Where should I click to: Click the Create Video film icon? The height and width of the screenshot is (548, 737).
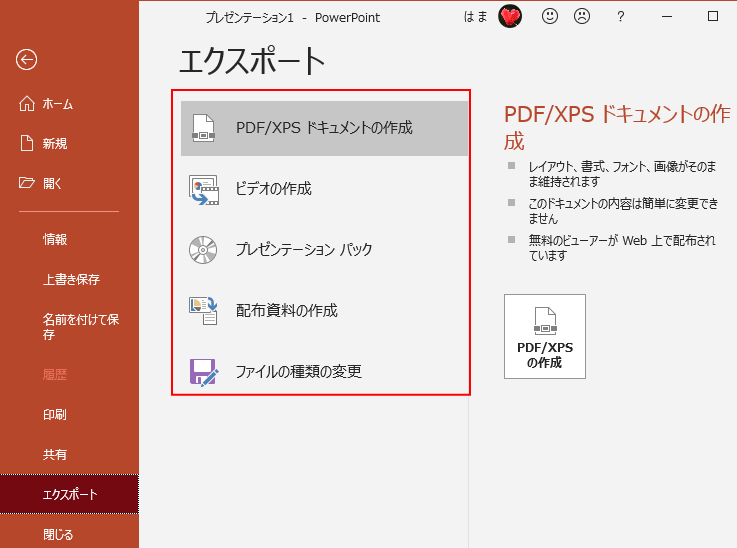coord(204,189)
